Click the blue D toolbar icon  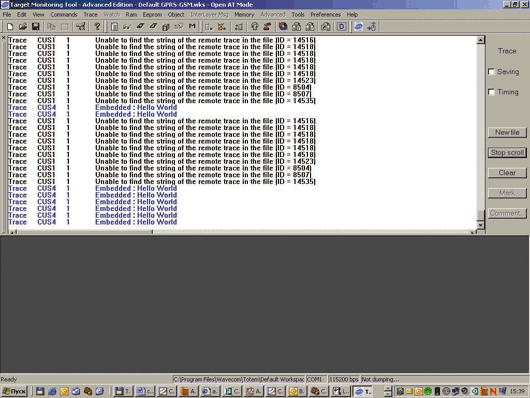tap(341, 26)
